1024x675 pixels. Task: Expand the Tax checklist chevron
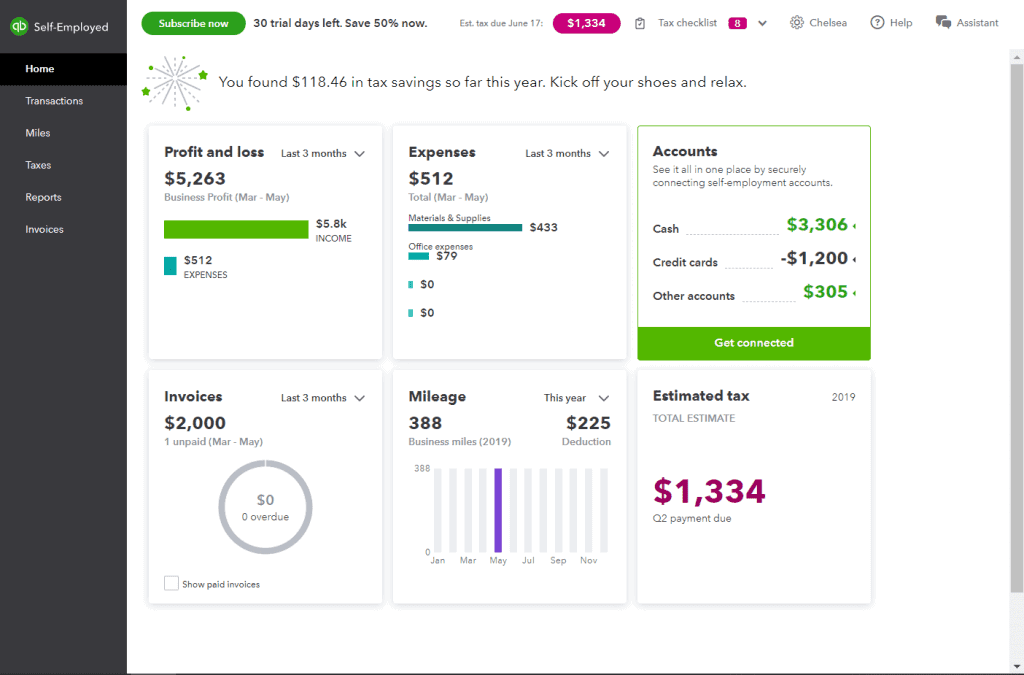[x=762, y=22]
